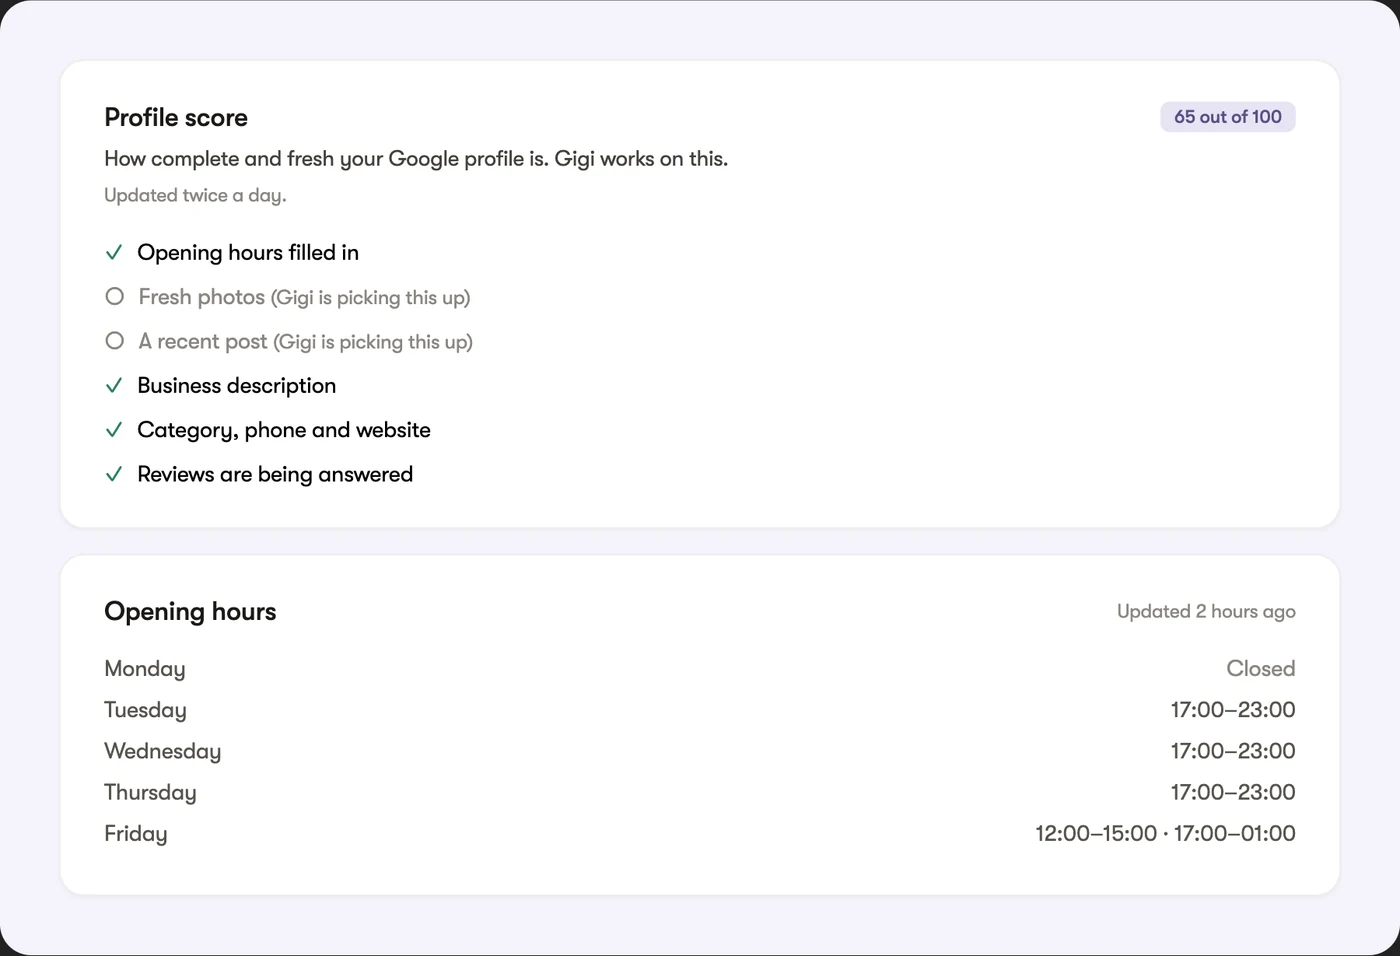Click the Thursday day label

click(x=150, y=792)
